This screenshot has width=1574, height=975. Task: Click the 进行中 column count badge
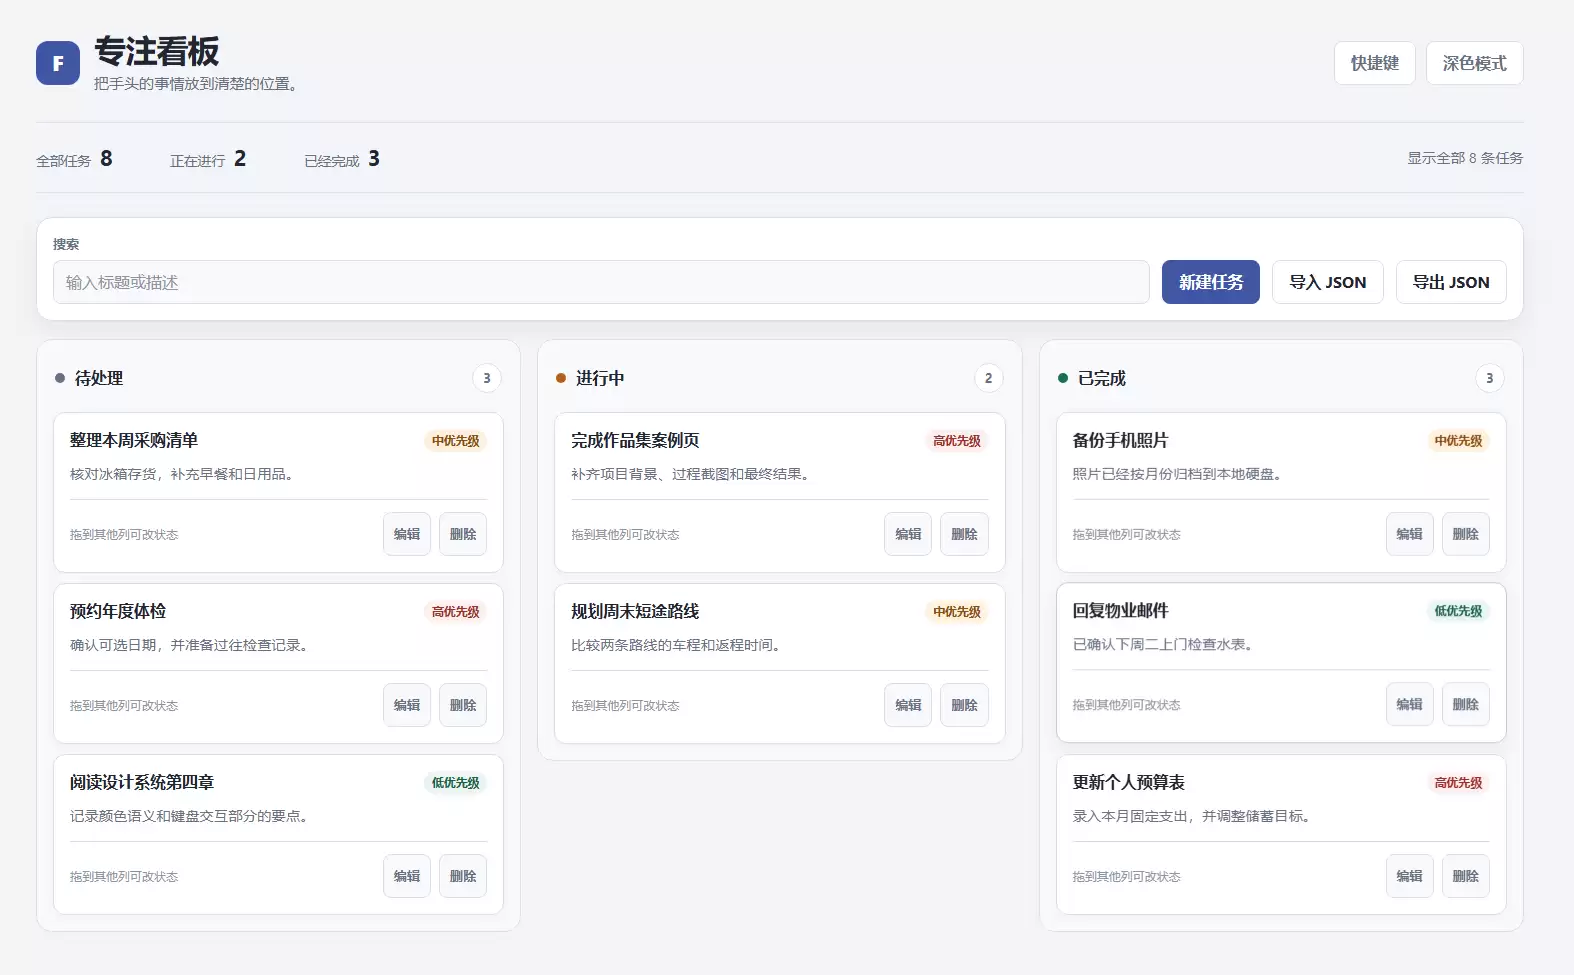988,378
